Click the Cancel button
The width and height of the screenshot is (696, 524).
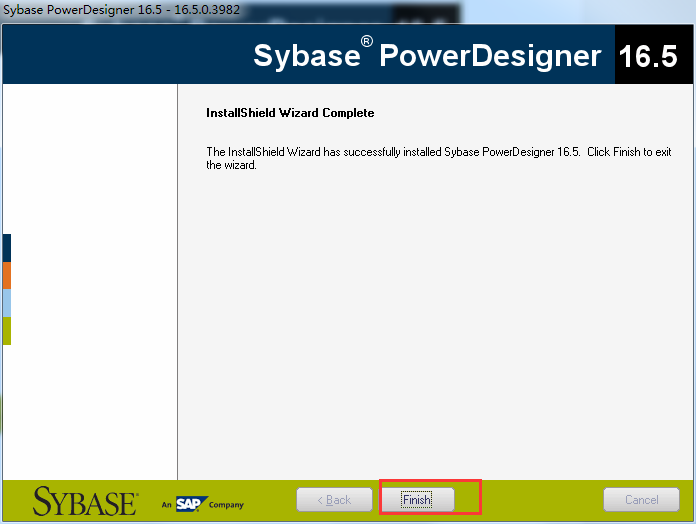click(x=641, y=500)
